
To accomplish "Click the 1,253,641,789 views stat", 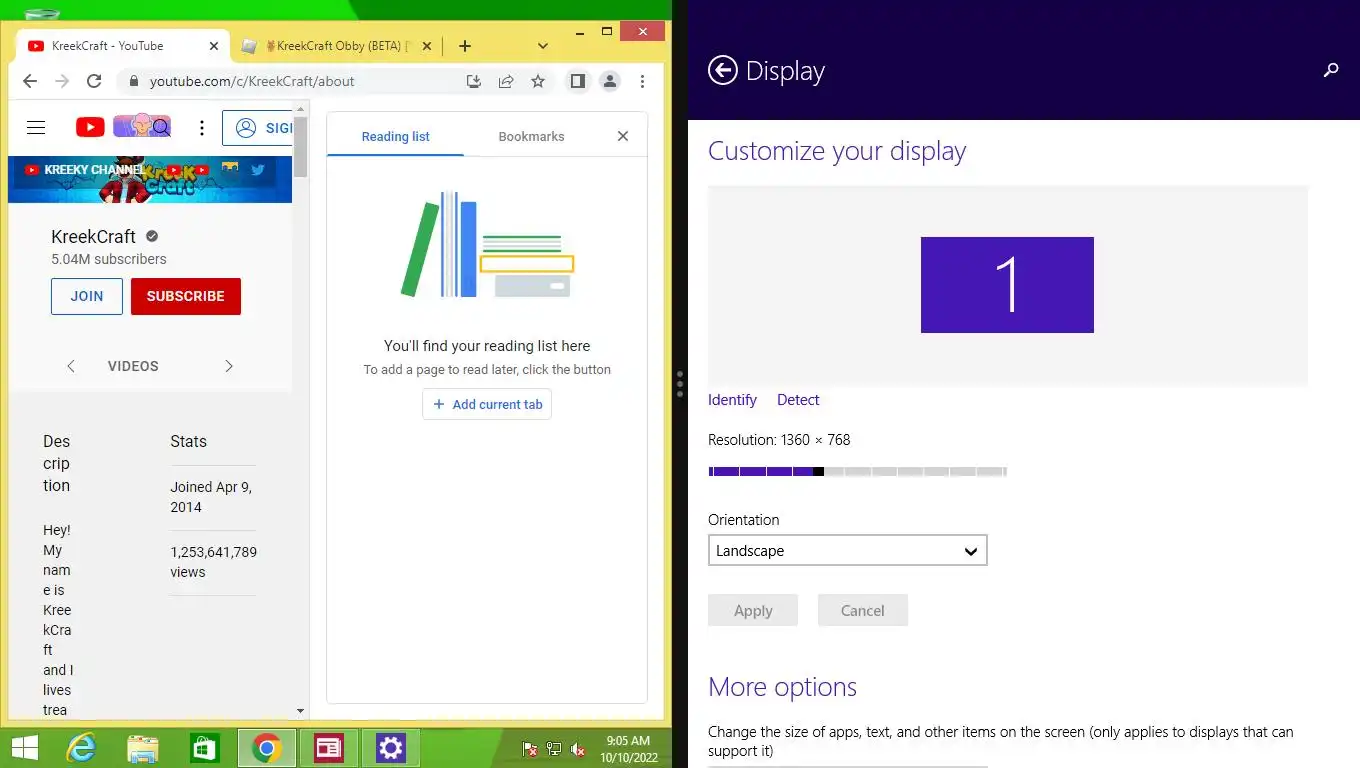I will click(x=213, y=562).
